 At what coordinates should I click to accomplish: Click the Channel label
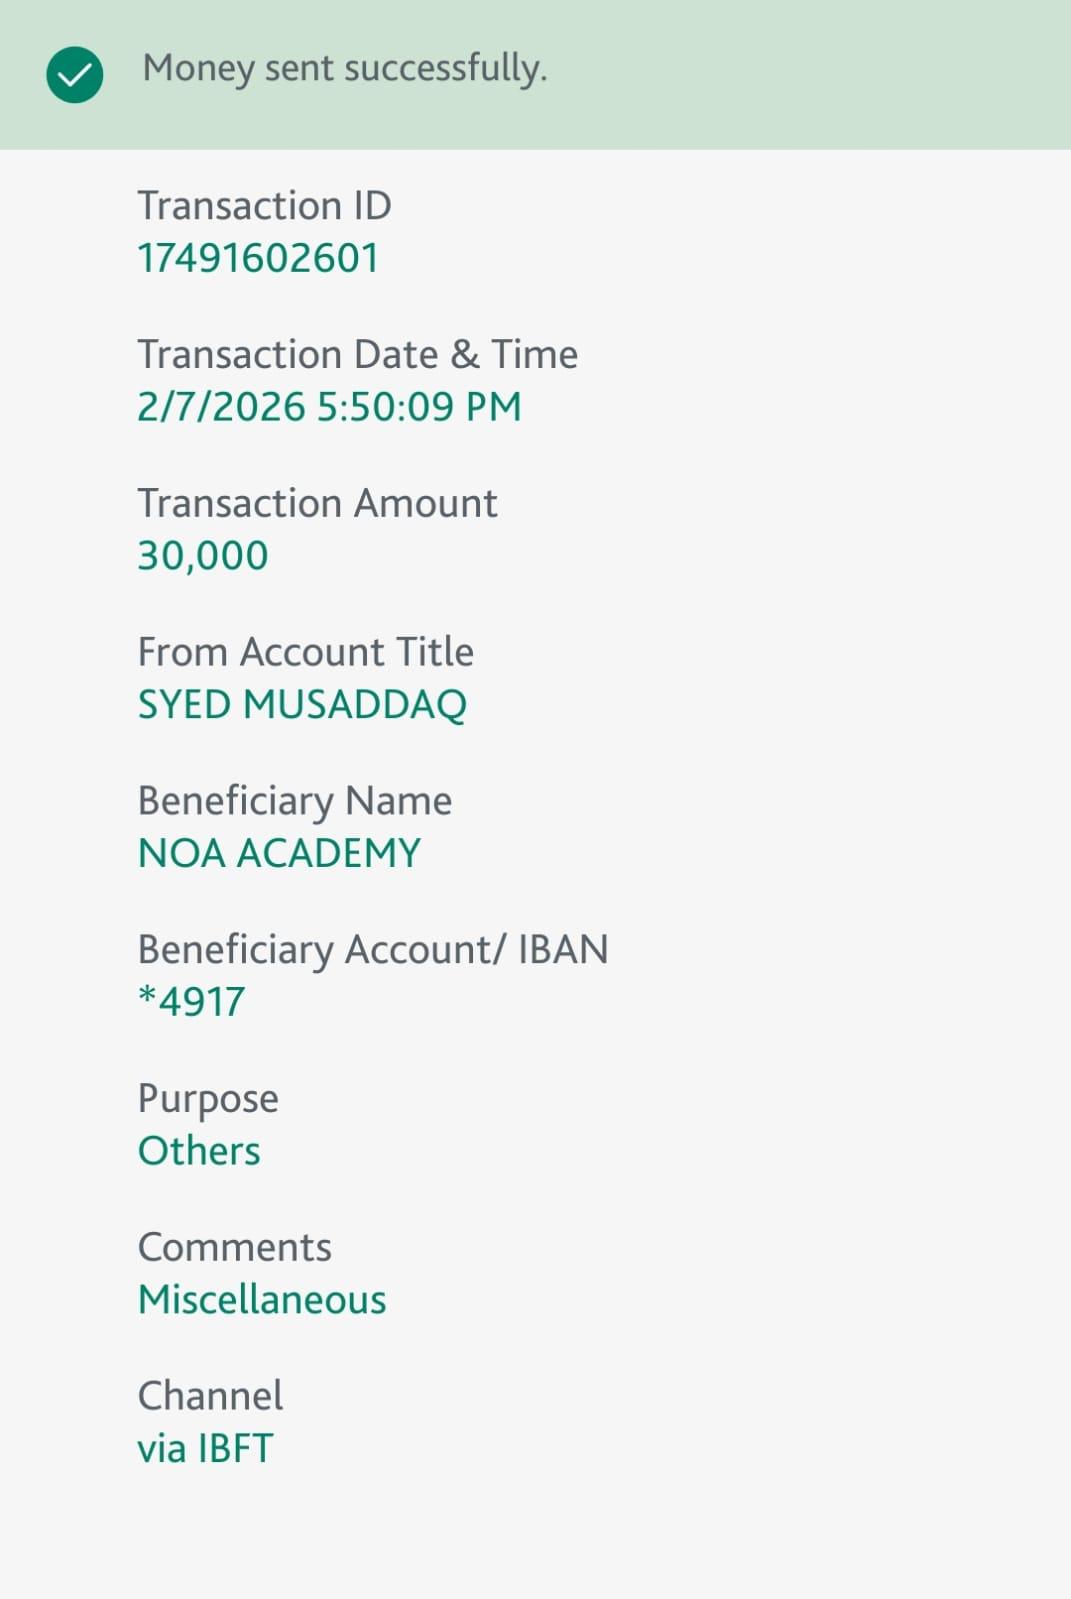210,1396
